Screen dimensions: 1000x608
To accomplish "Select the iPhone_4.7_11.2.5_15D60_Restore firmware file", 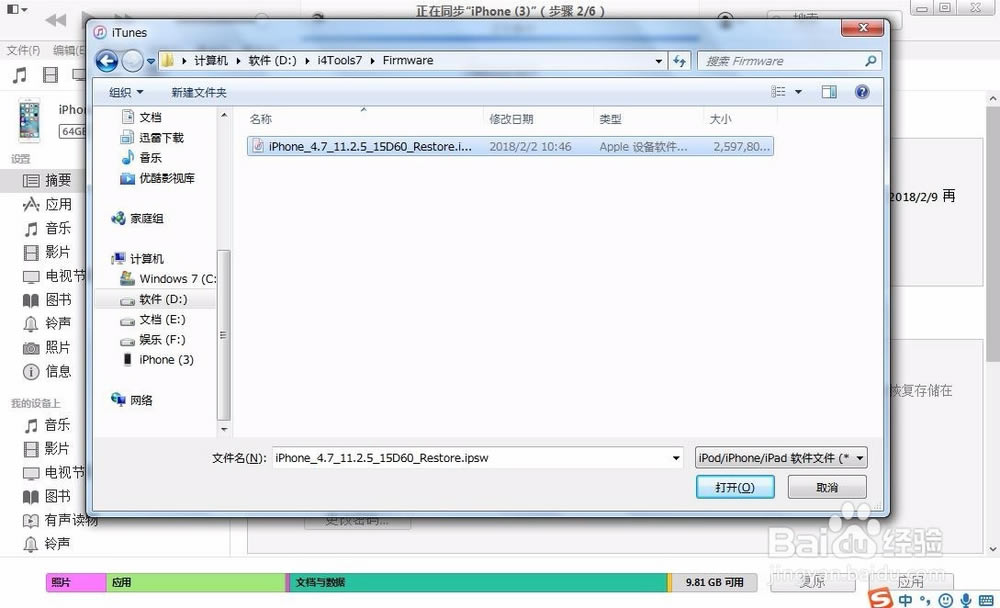I will click(x=510, y=146).
